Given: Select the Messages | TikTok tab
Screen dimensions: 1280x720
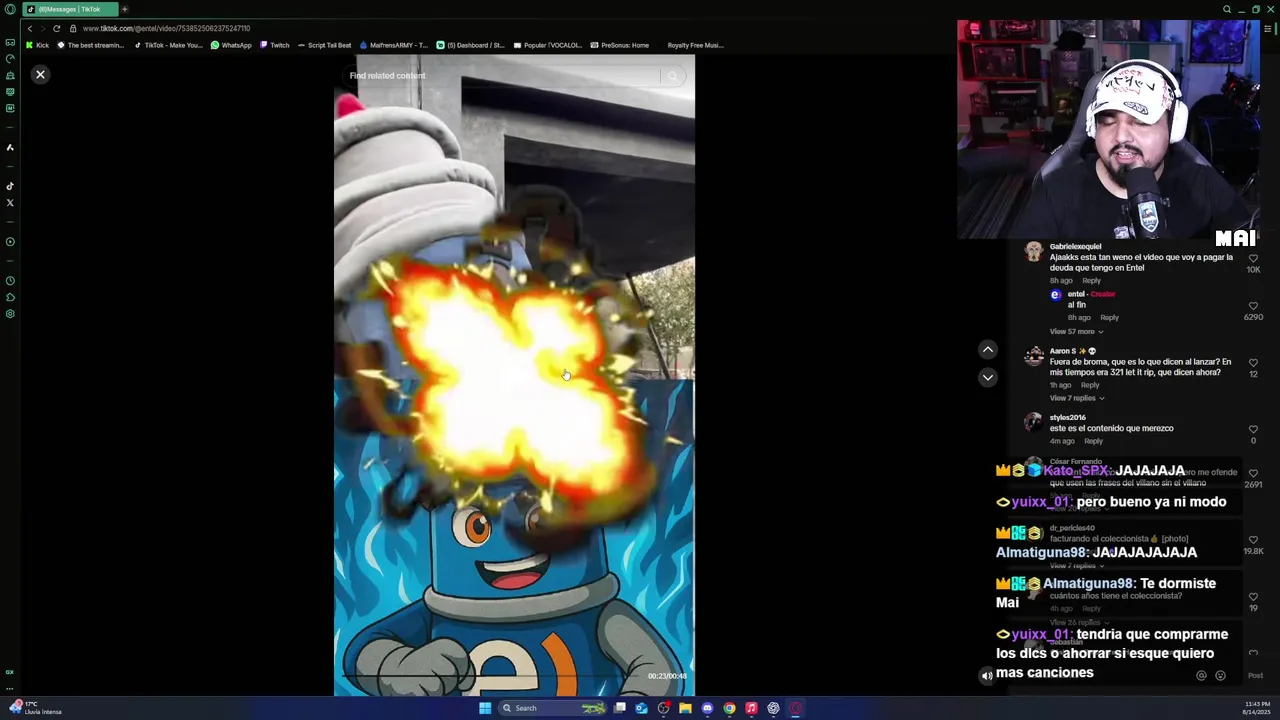Looking at the screenshot, I should click(70, 9).
